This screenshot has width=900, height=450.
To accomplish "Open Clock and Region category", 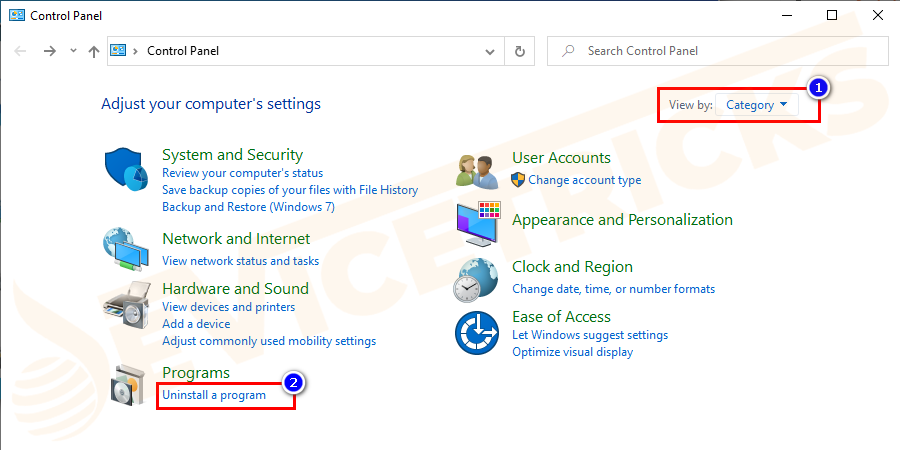I will point(572,267).
